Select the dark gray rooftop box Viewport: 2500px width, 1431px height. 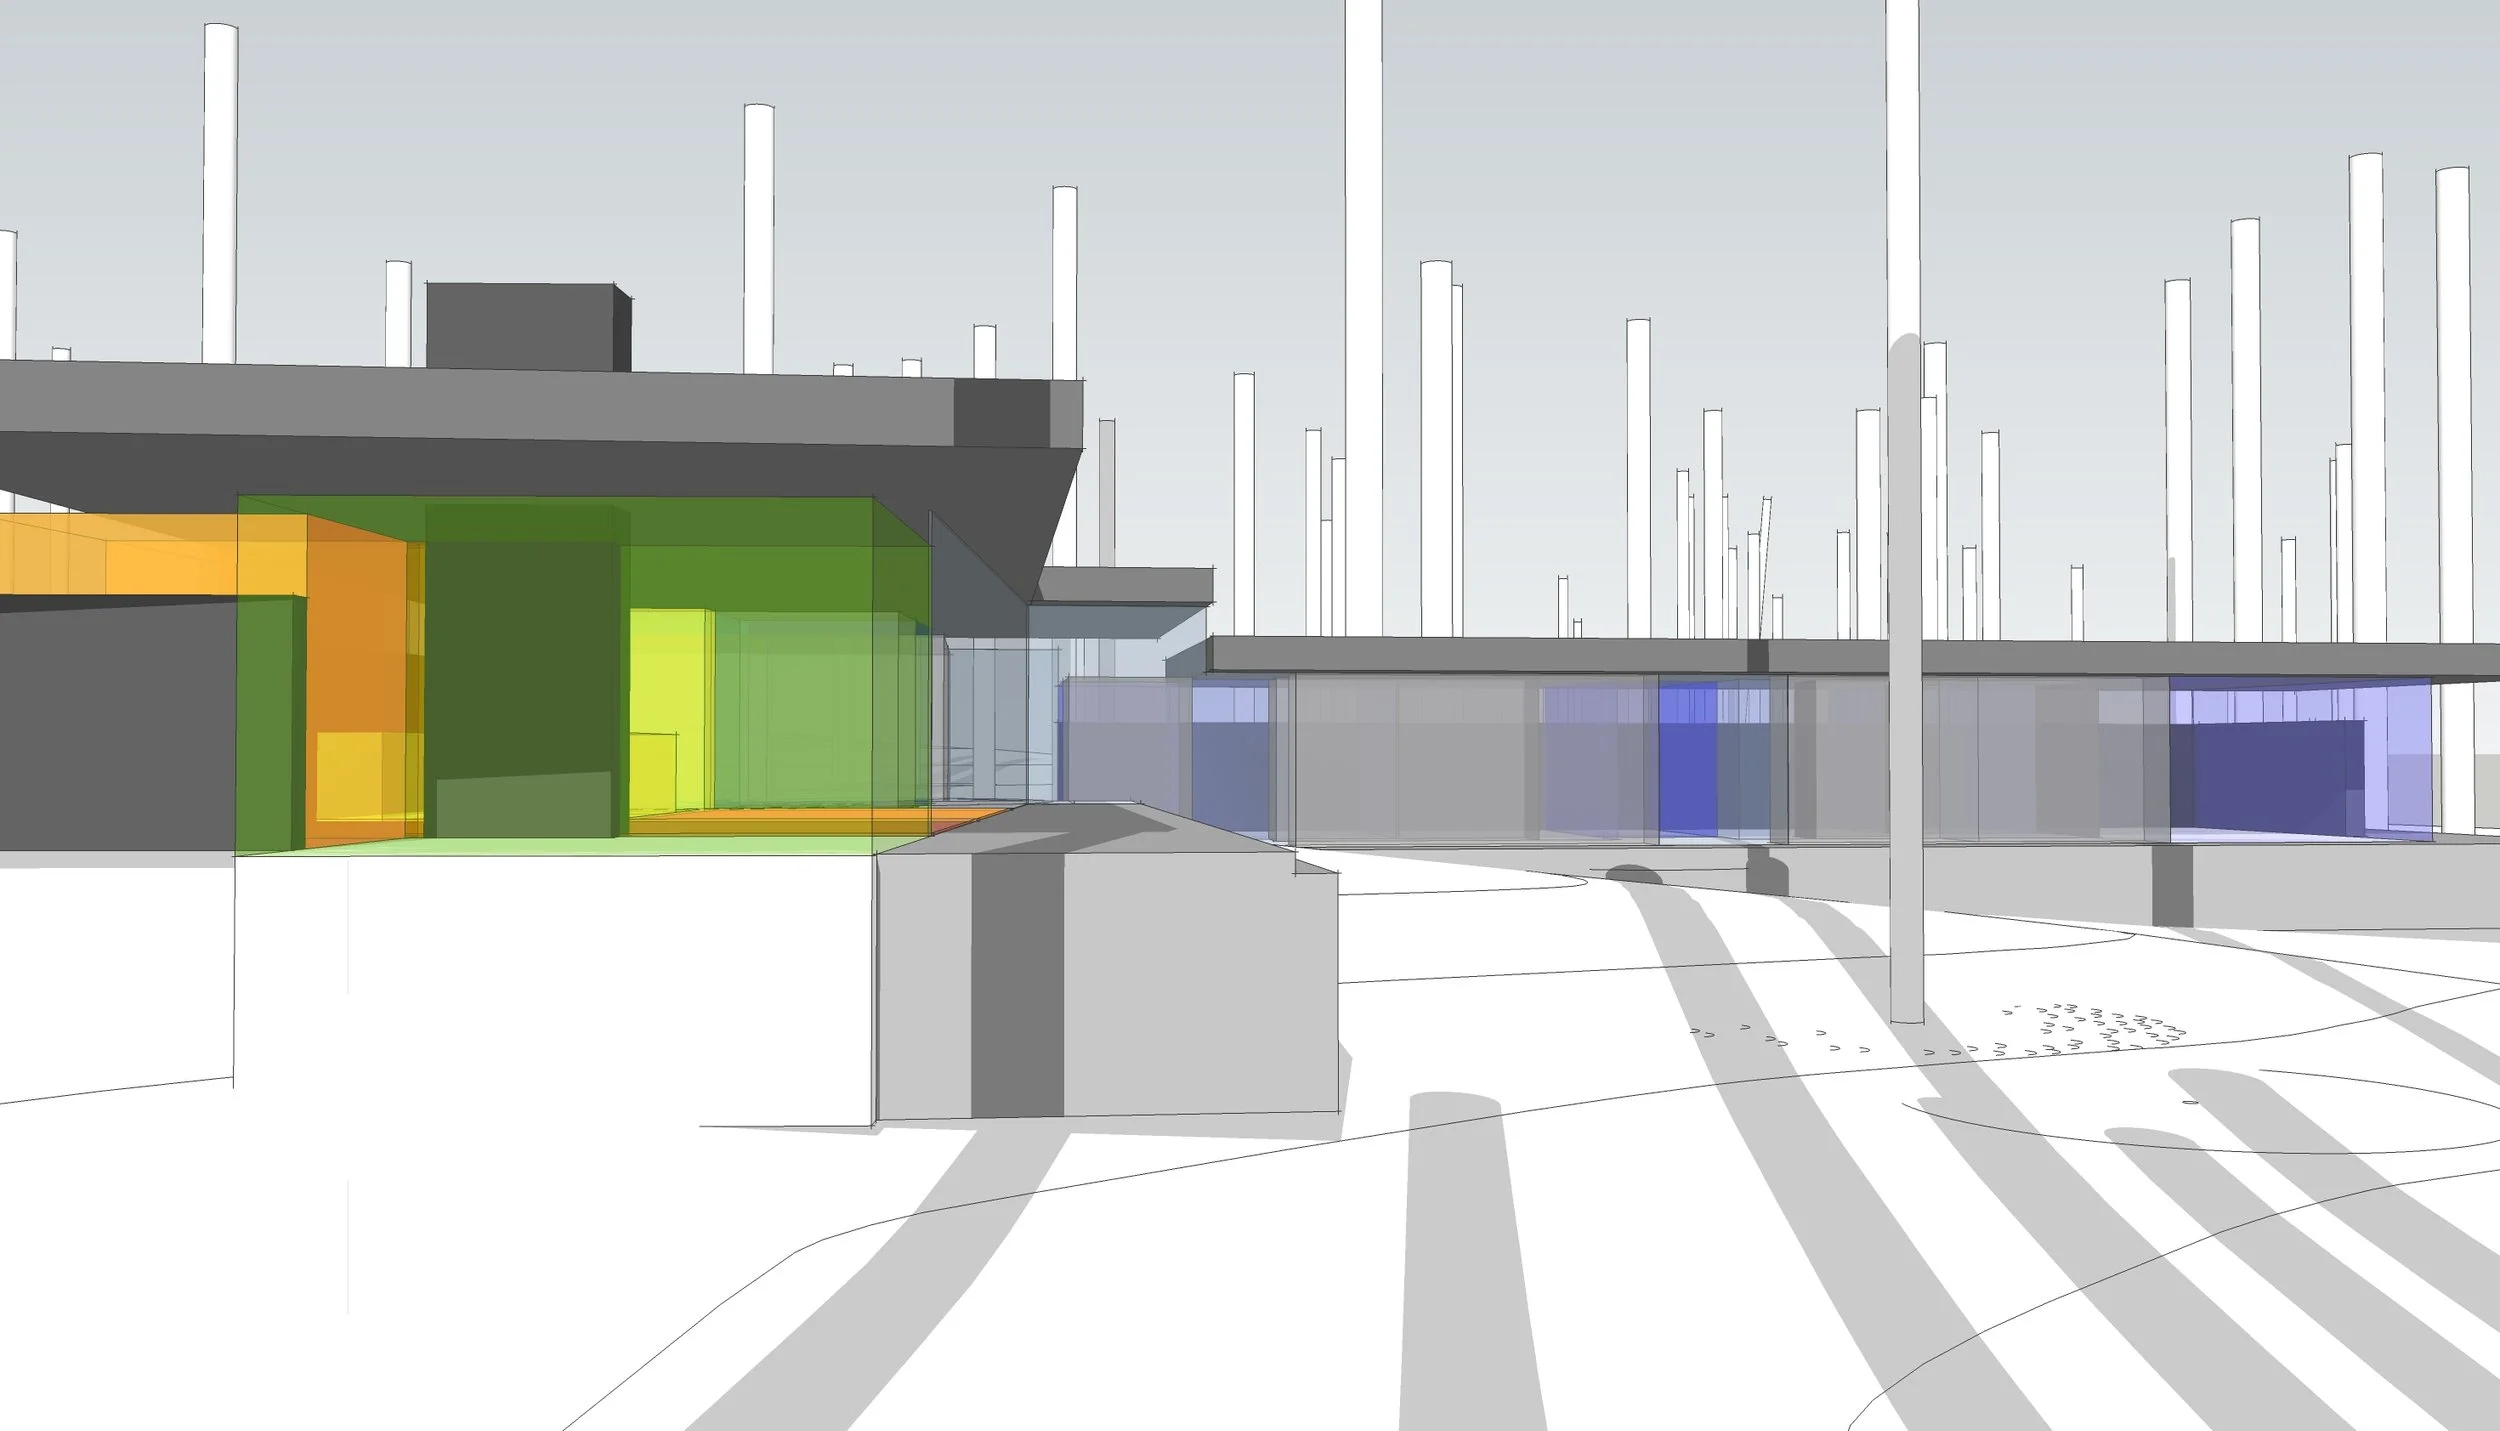coord(529,327)
